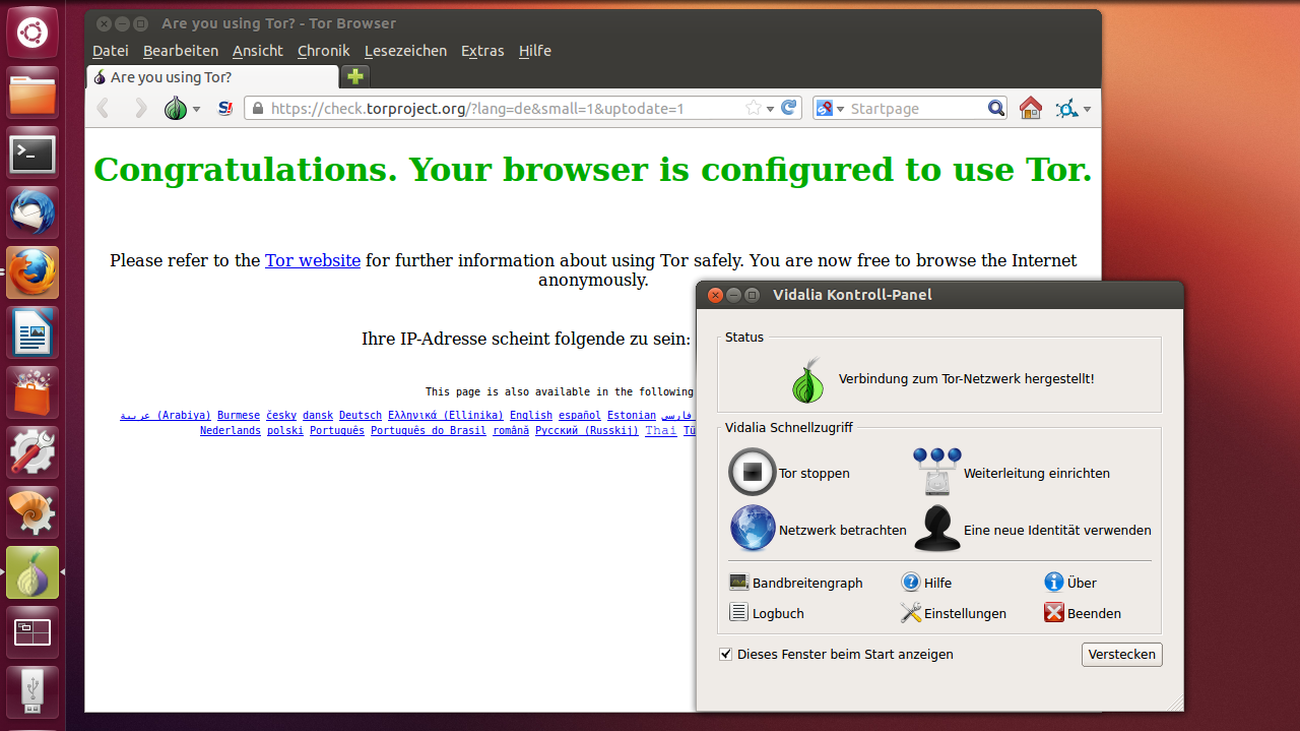Screen dimensions: 1300x731
Task: Click the browser home button
Action: [1030, 108]
